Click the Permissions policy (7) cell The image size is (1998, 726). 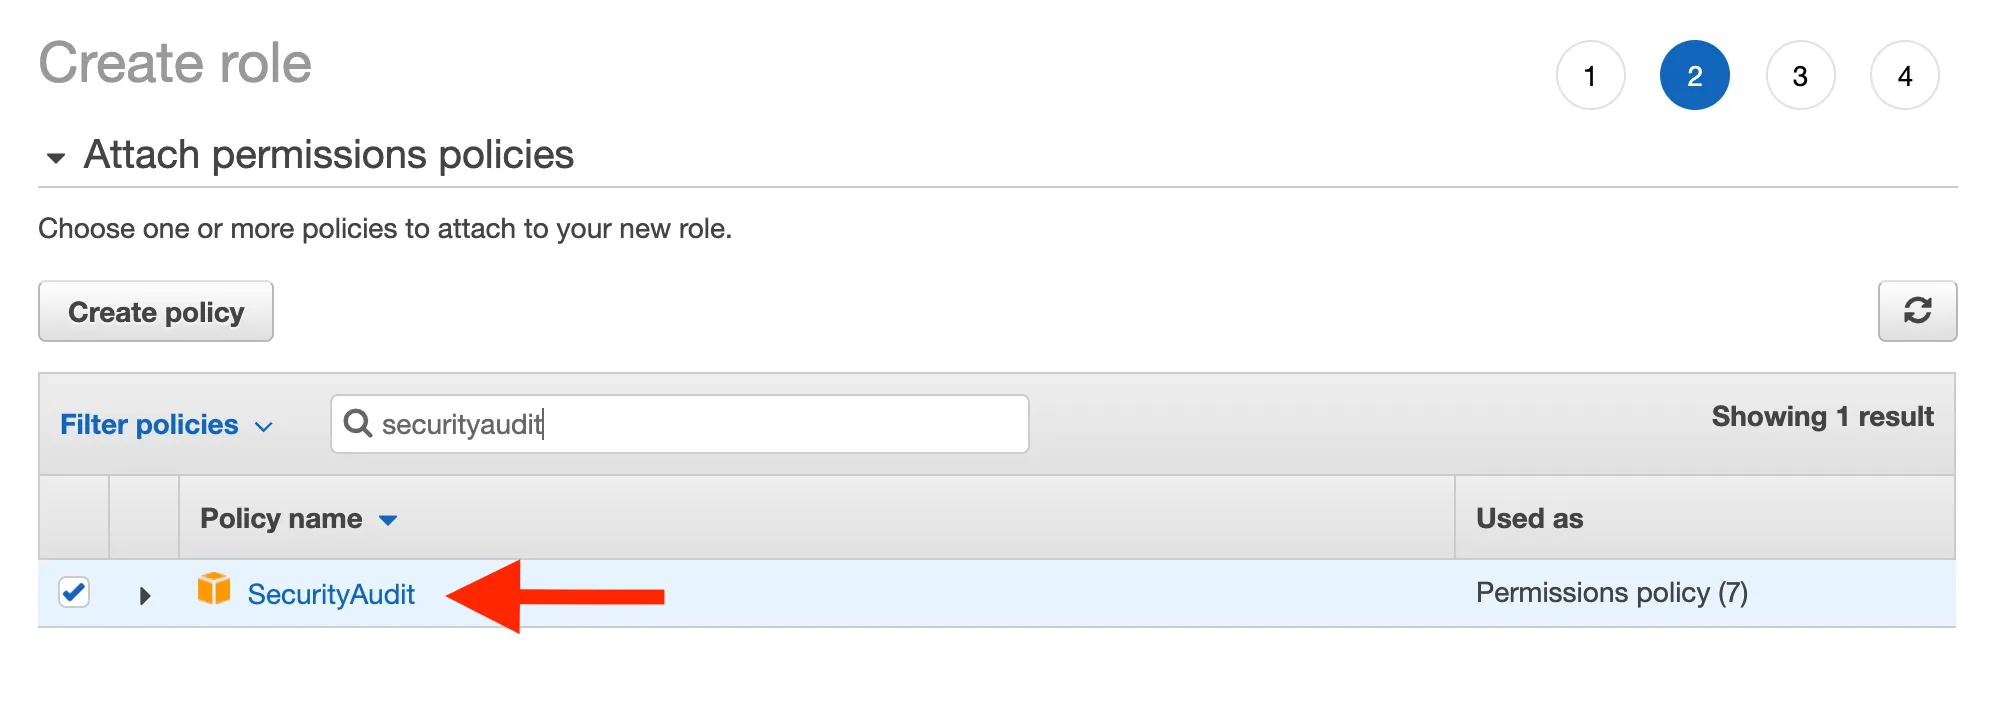click(1611, 593)
